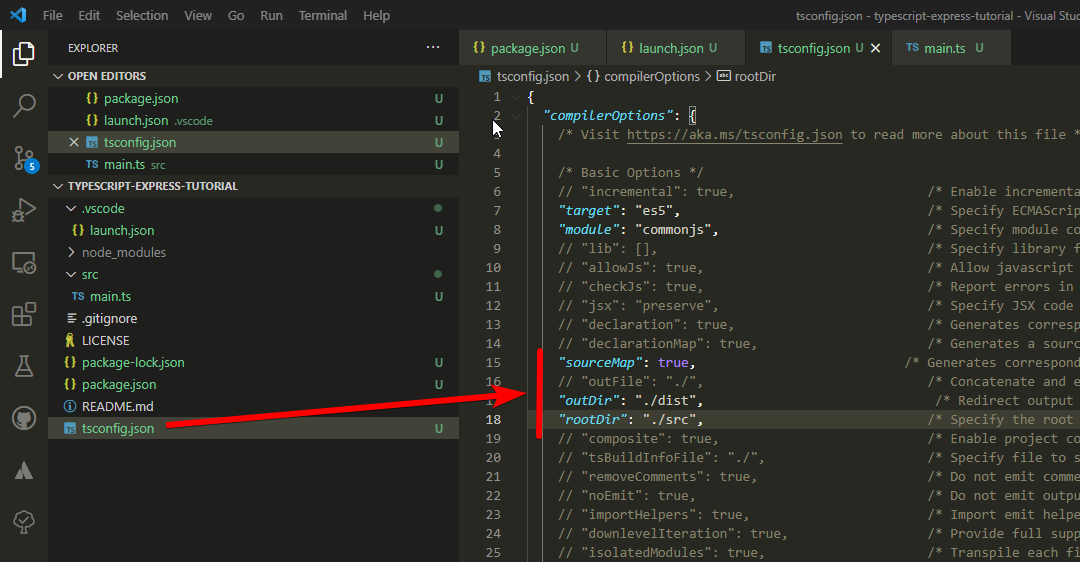Open the Remote Explorer view
The width and height of the screenshot is (1080, 562).
click(23, 263)
